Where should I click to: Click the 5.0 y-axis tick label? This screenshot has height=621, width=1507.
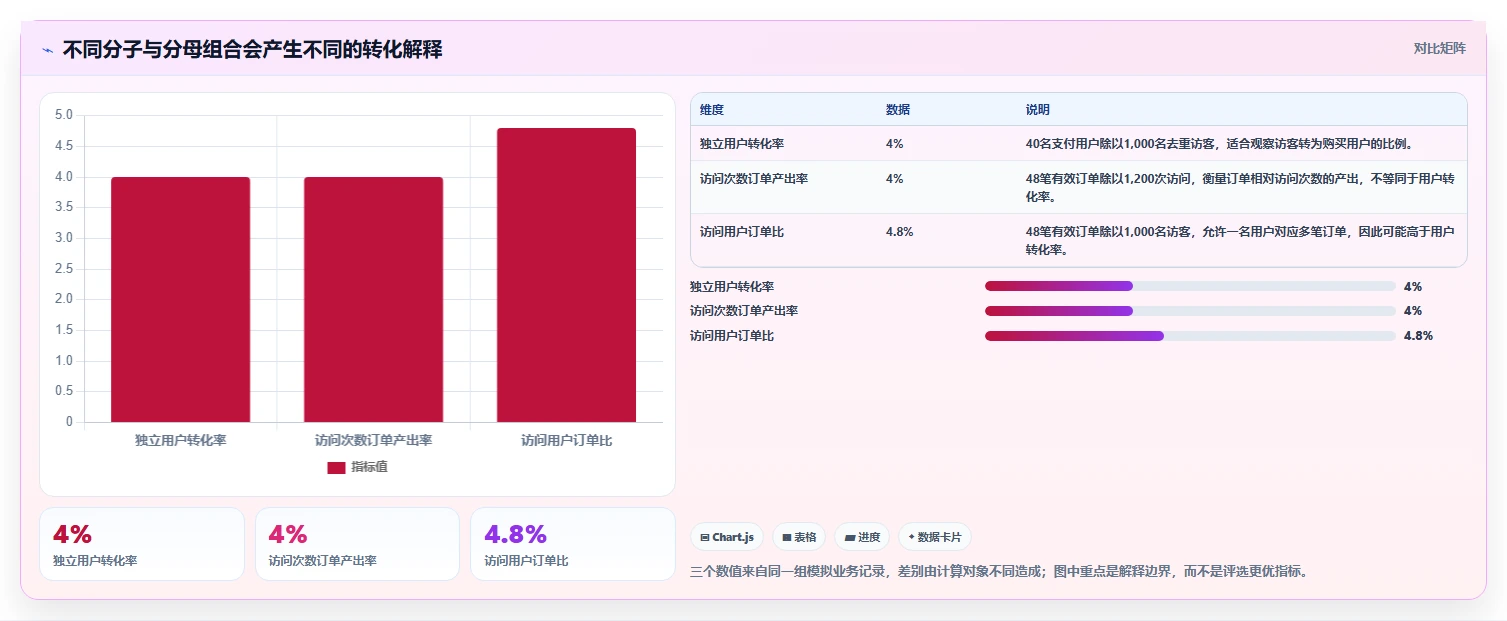(64, 115)
